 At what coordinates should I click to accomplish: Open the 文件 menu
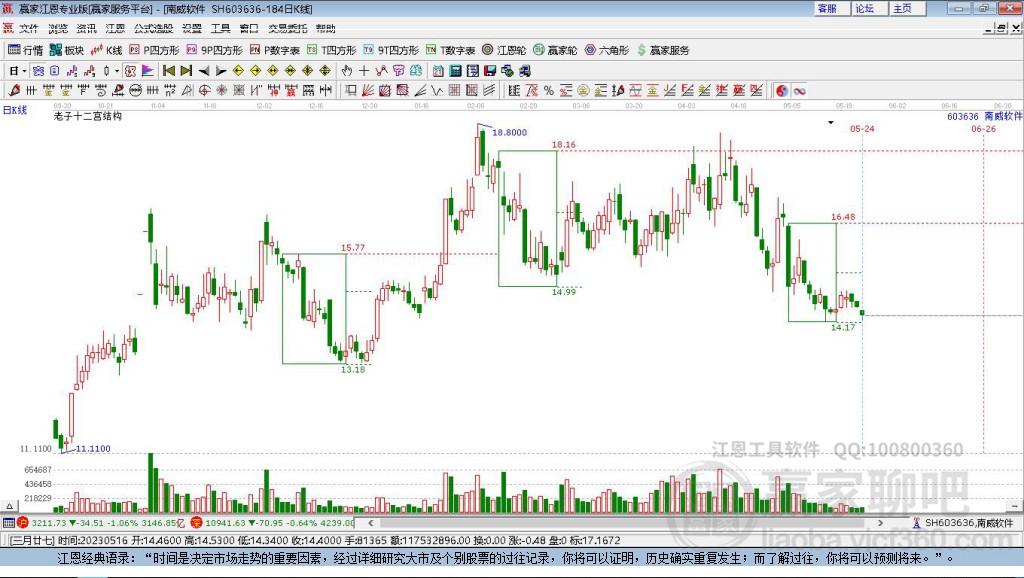pyautogui.click(x=29, y=28)
